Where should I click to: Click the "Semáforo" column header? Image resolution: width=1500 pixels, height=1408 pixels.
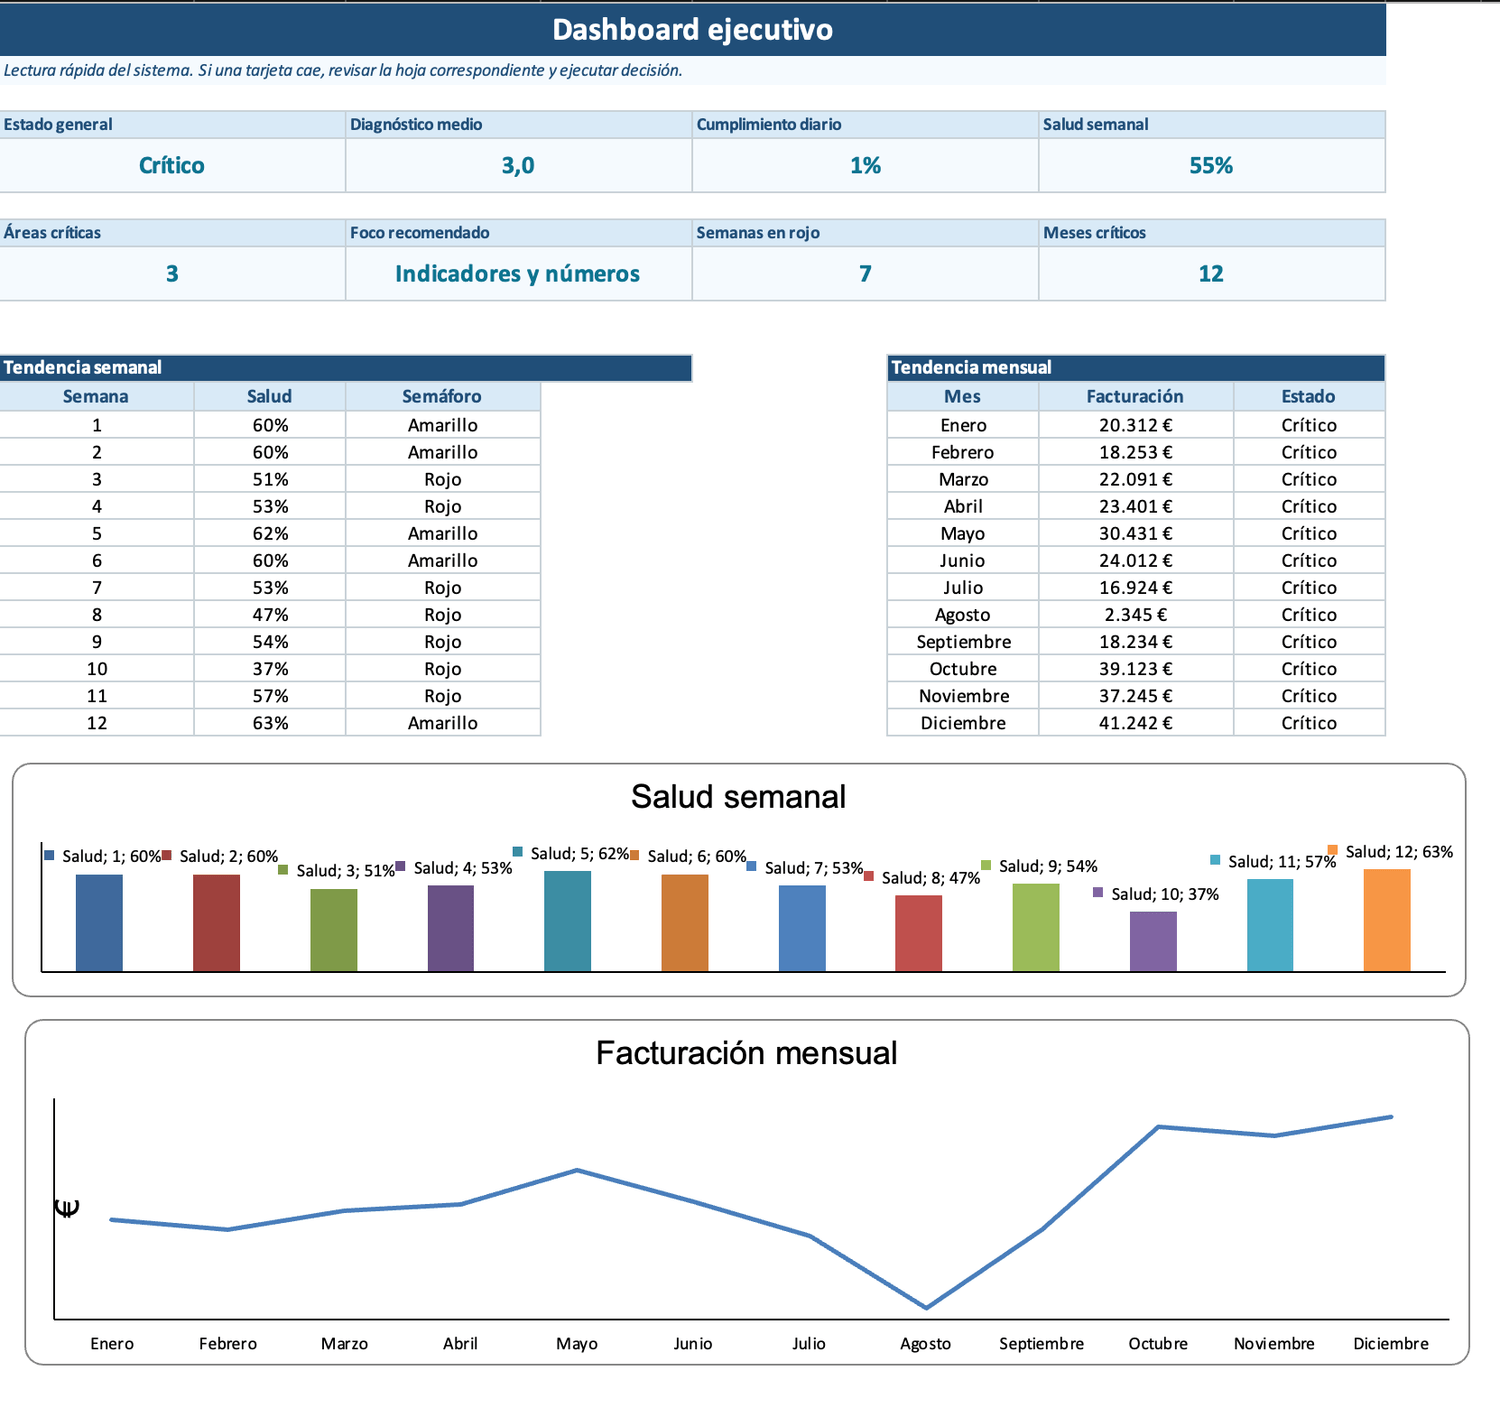pyautogui.click(x=443, y=396)
